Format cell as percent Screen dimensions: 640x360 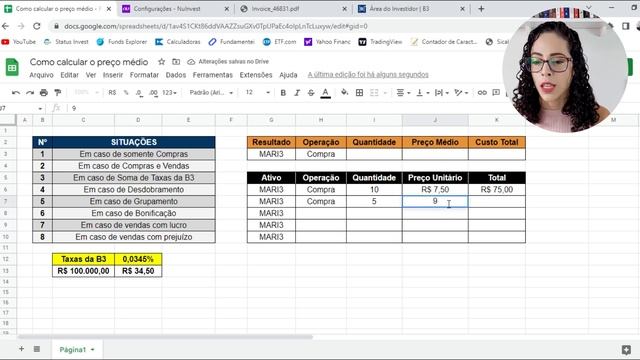click(126, 93)
